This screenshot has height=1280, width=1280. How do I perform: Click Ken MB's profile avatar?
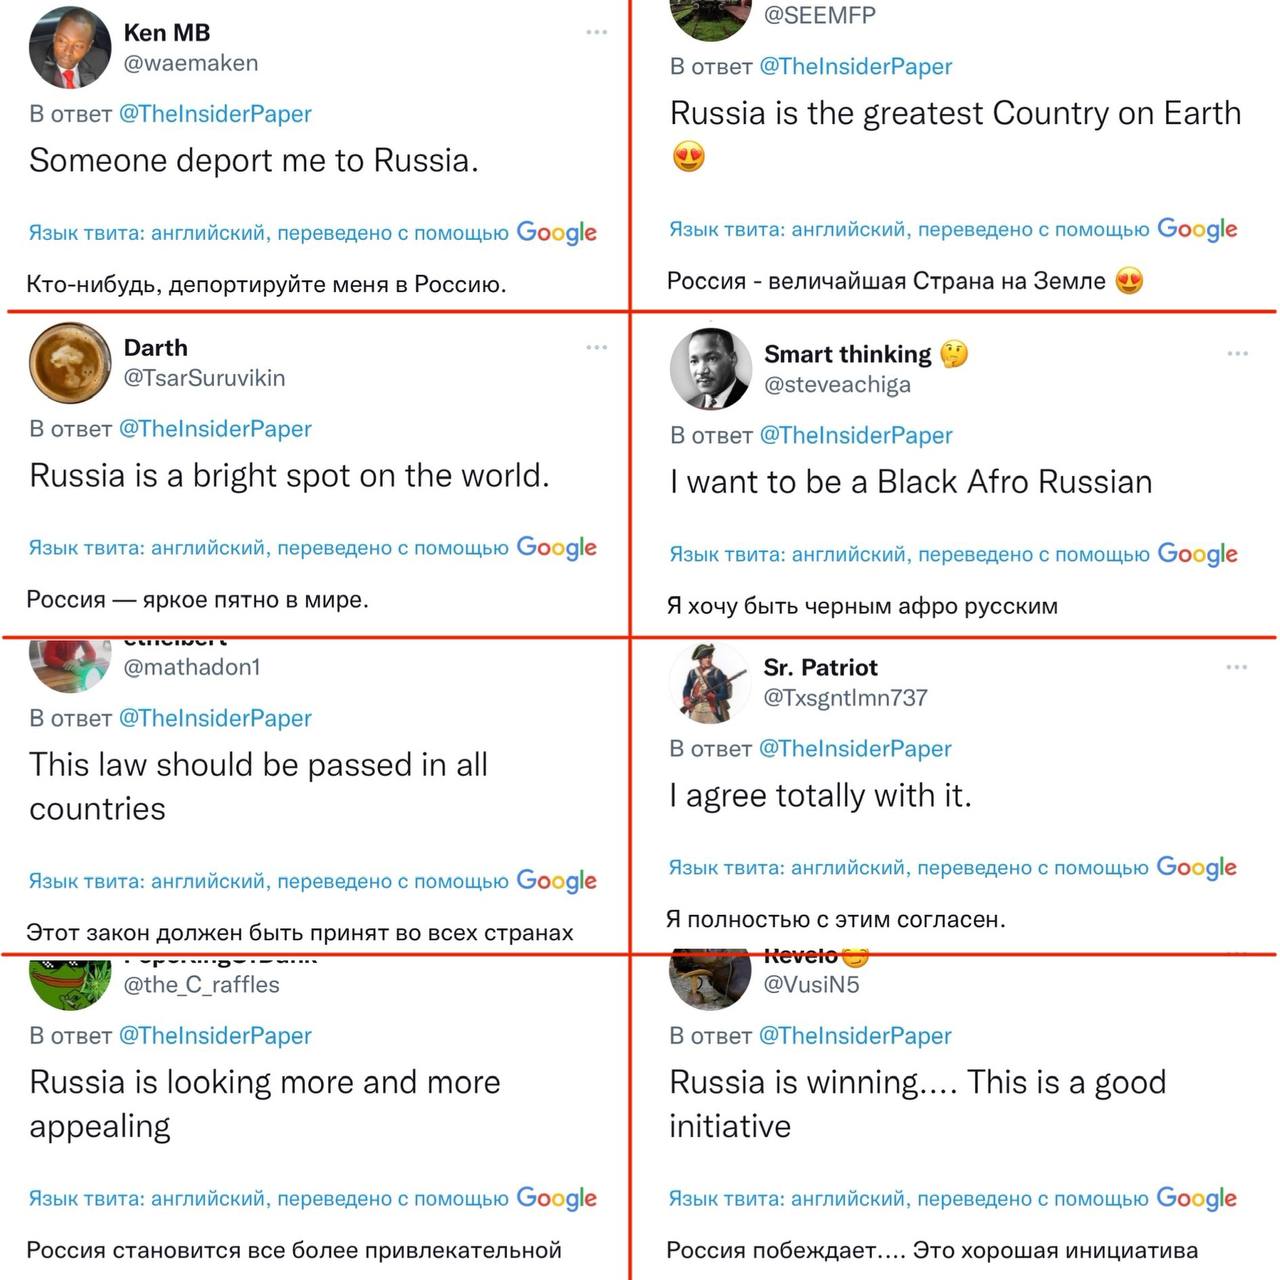(x=70, y=48)
